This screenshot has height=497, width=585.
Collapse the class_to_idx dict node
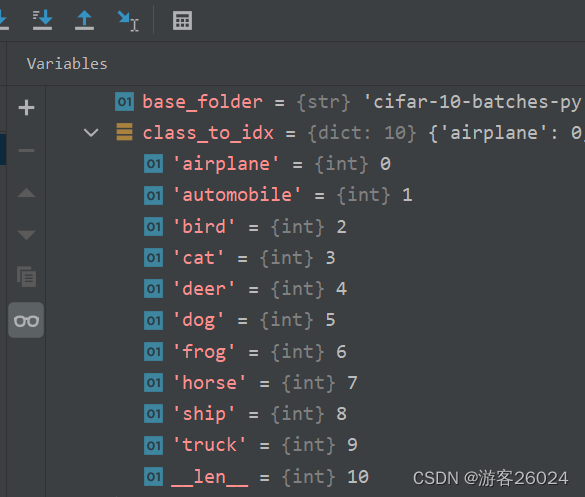(91, 132)
